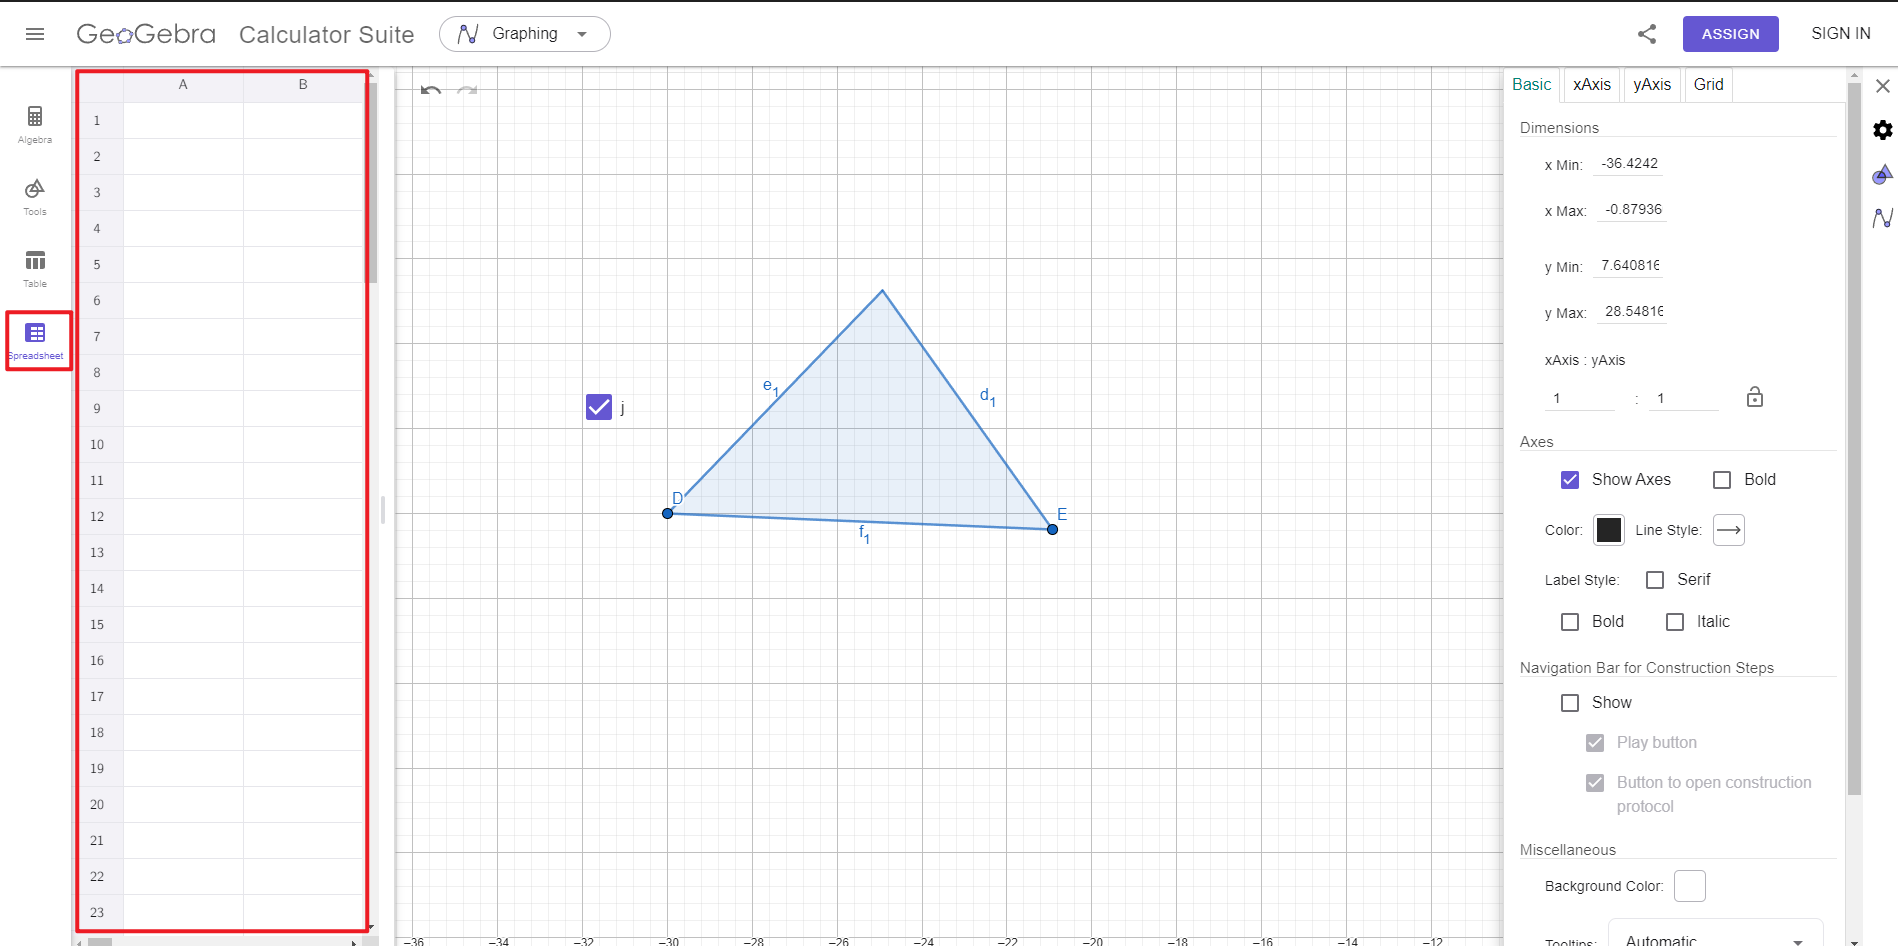Click the y Max input field
The width and height of the screenshot is (1898, 946).
(x=1633, y=312)
